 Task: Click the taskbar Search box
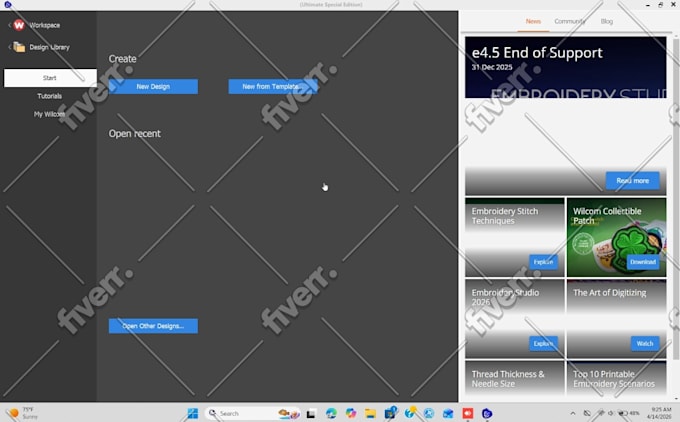click(x=253, y=413)
